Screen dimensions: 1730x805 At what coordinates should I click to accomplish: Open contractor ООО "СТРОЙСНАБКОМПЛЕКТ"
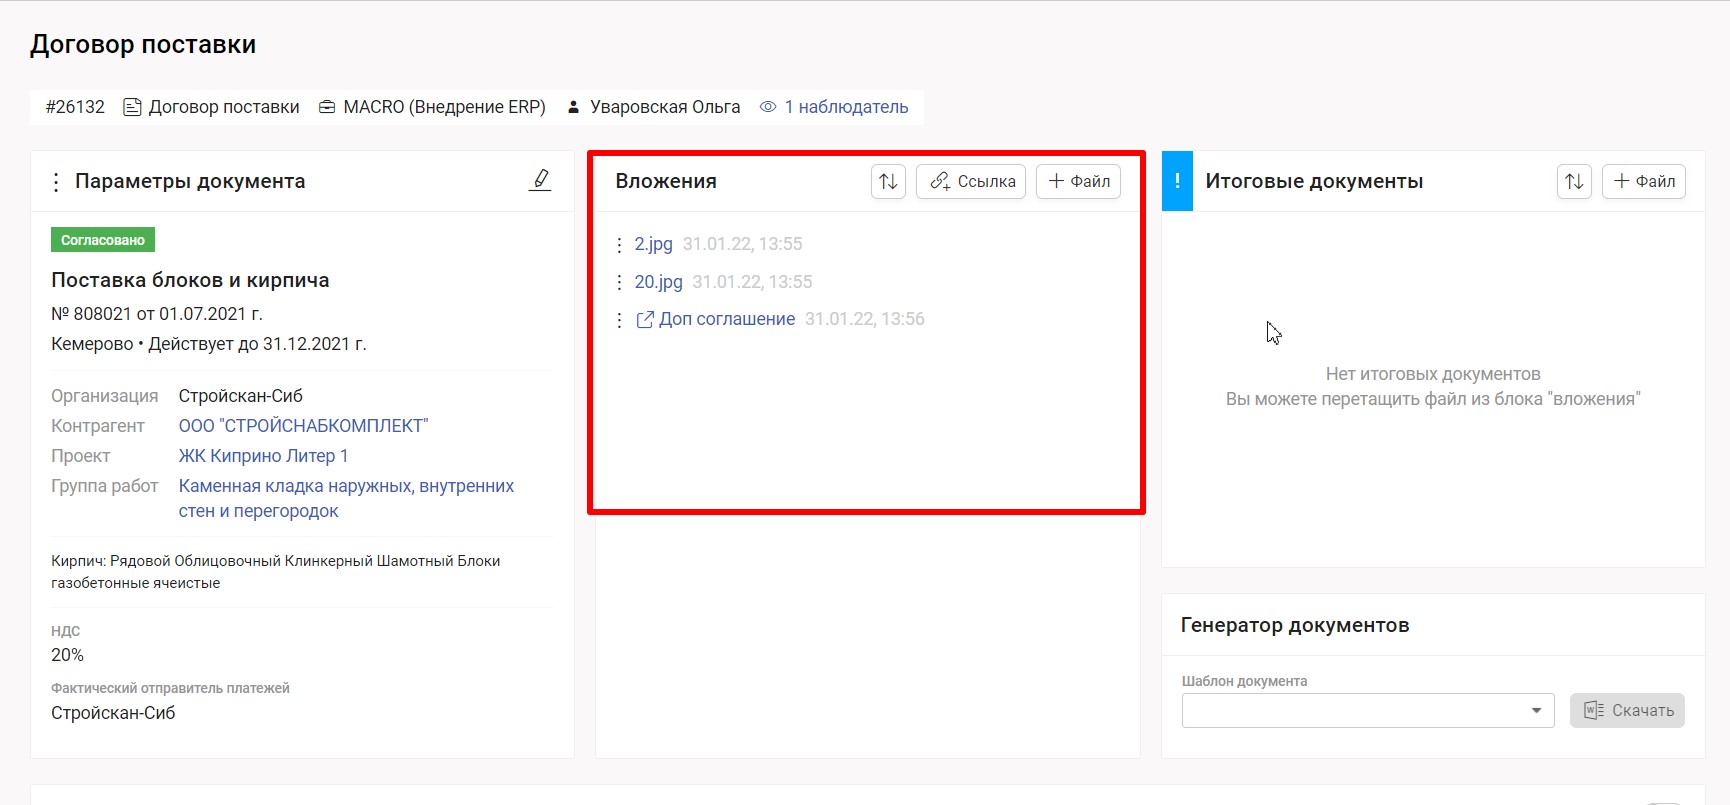pyautogui.click(x=303, y=426)
